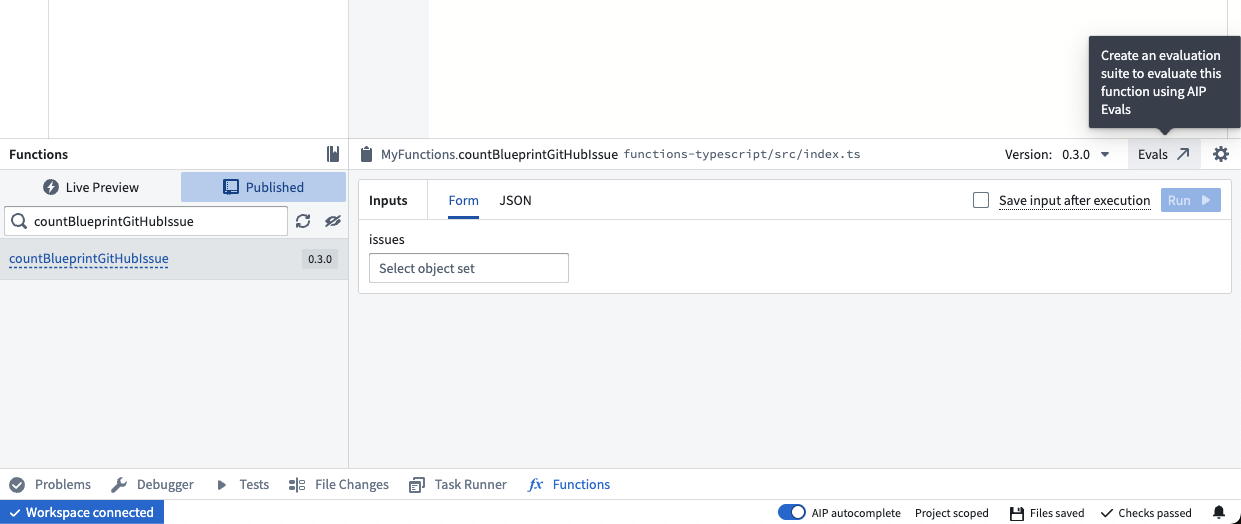Click the Checks passed status
Viewport: 1241px width, 524px height.
(x=1146, y=512)
